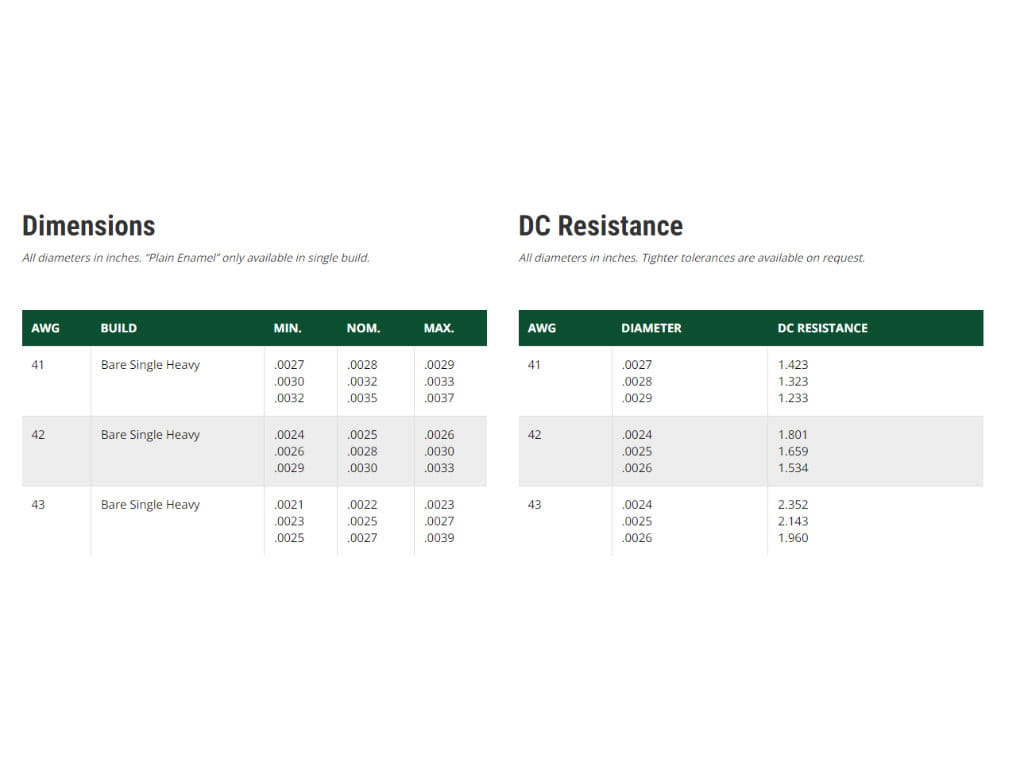Click the Dimensions section heading
Screen dimensions: 1024x768
(x=88, y=226)
